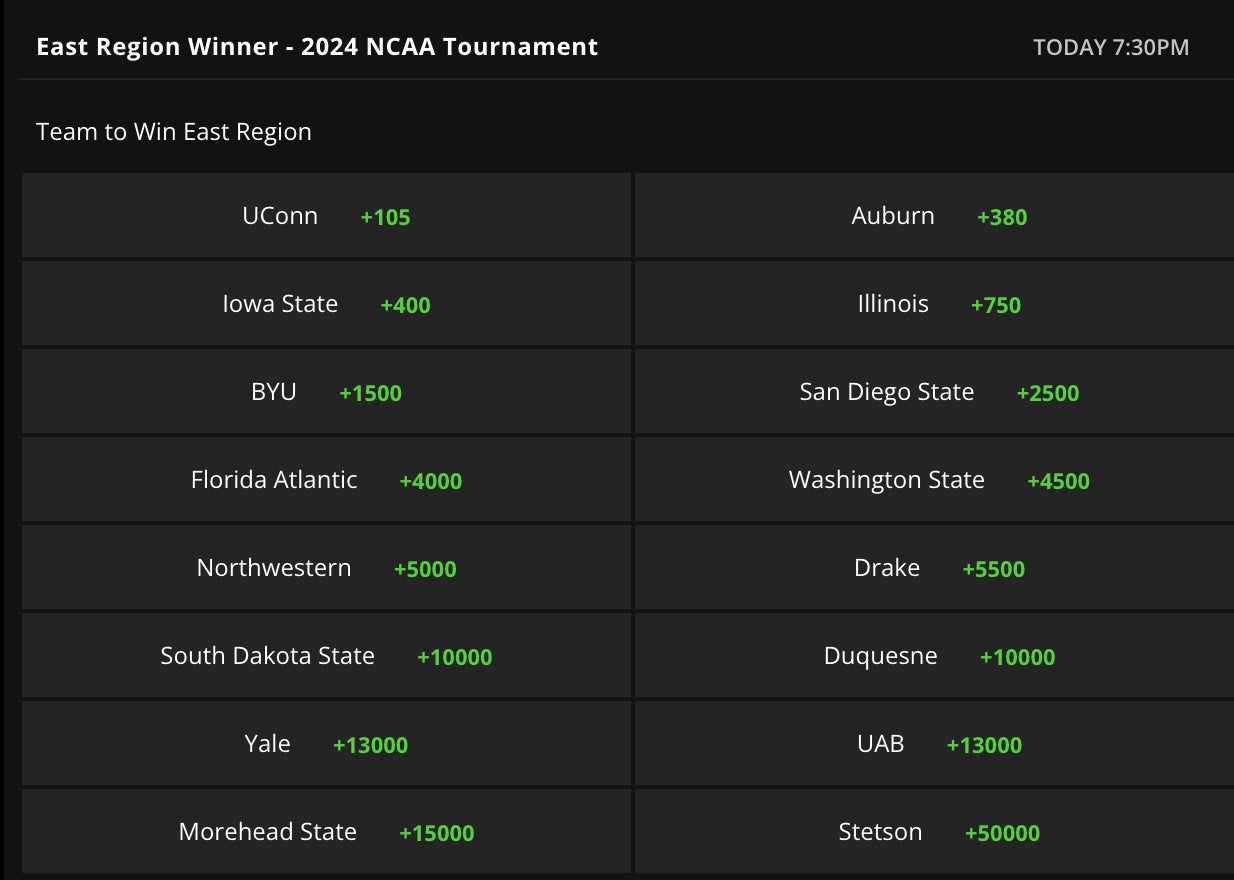Choose Illinois +750 odds cell
The image size is (1234, 880).
(x=934, y=304)
